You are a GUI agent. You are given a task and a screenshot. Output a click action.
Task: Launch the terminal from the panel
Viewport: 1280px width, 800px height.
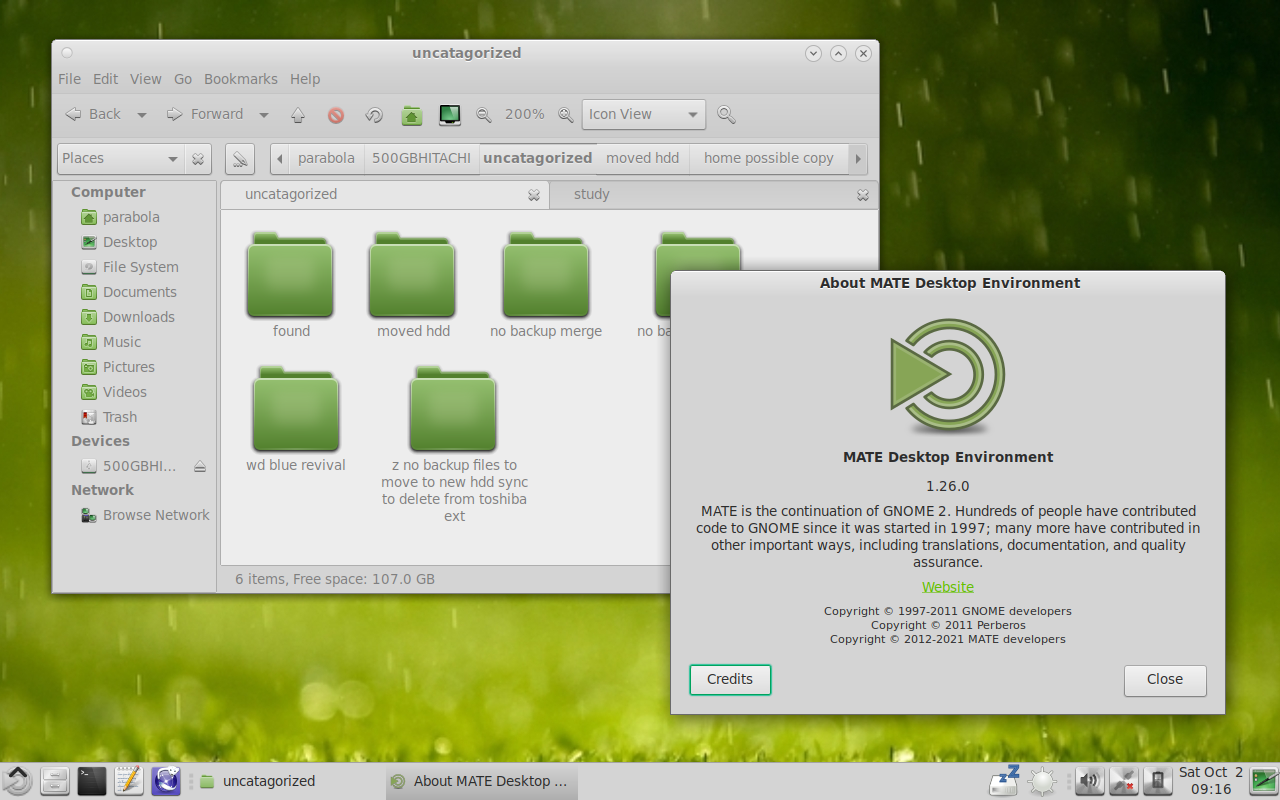[92, 781]
